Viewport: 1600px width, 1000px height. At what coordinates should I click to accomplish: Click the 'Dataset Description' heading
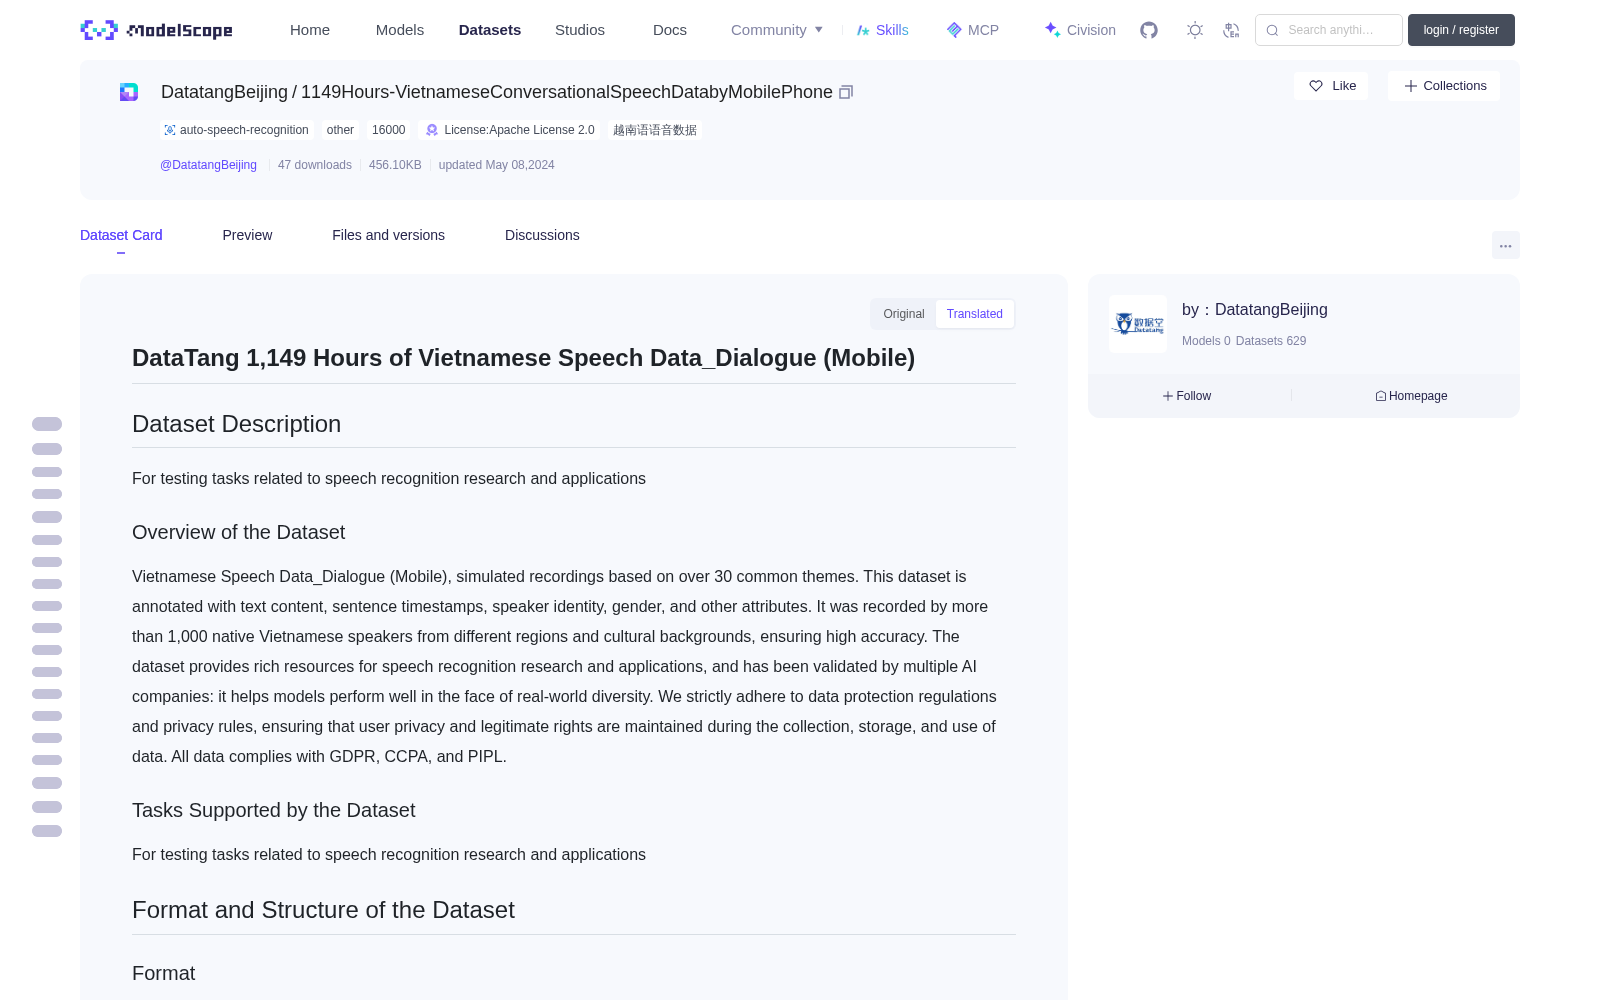click(236, 424)
